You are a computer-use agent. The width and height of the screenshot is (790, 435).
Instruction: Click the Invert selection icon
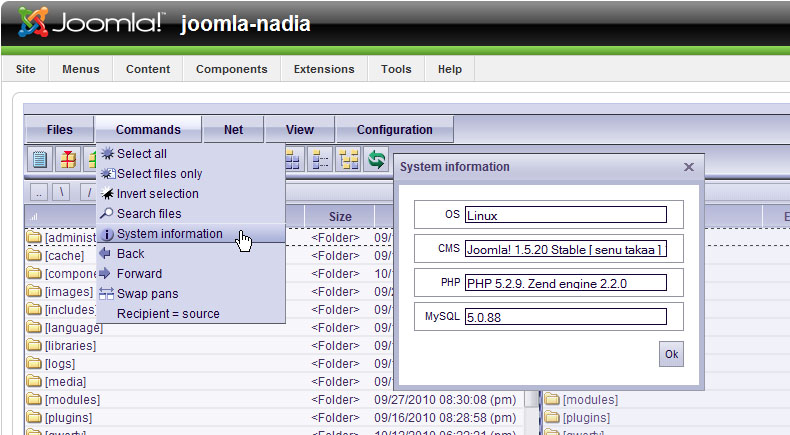(x=107, y=194)
